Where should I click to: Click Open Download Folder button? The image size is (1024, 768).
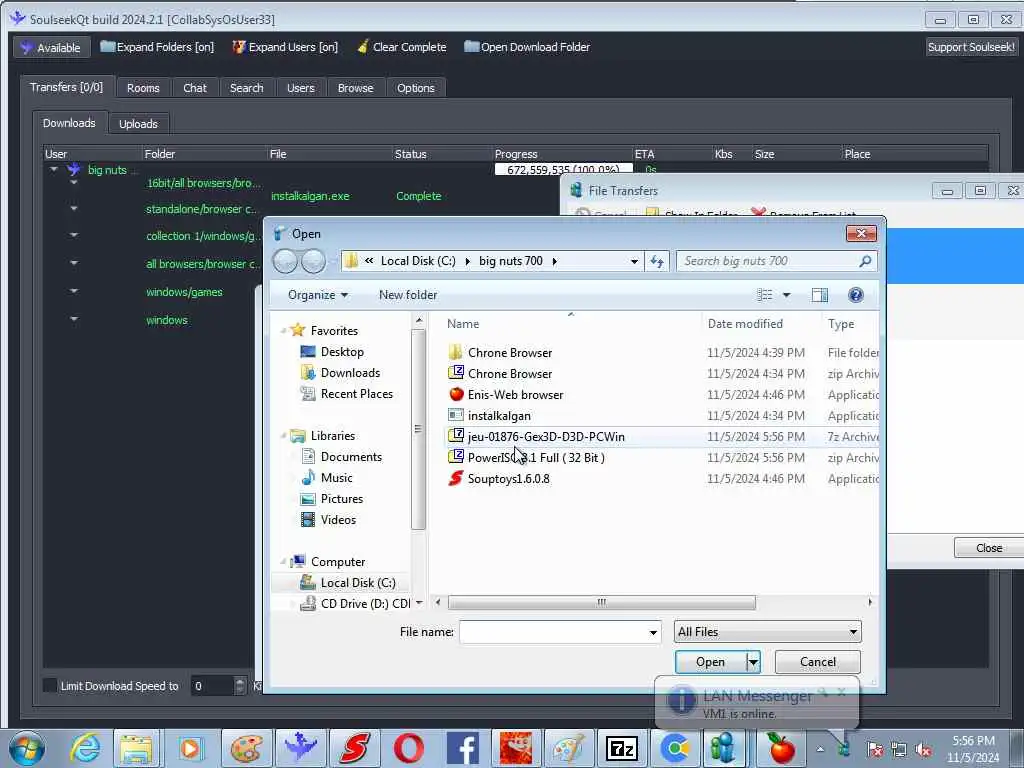pos(527,47)
